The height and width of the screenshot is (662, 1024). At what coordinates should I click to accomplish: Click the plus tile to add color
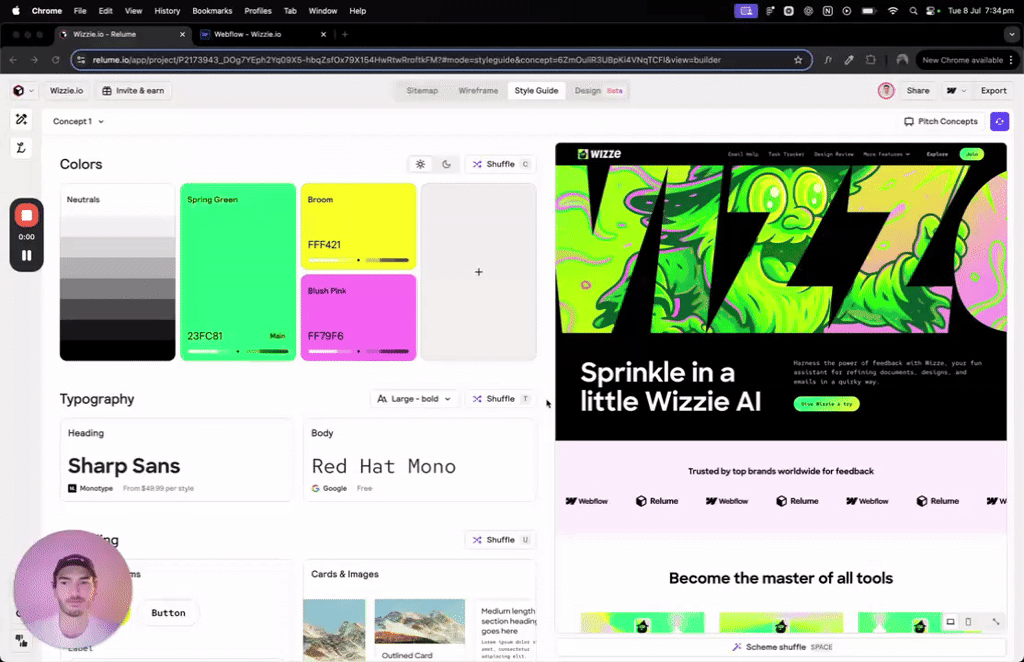coord(478,272)
